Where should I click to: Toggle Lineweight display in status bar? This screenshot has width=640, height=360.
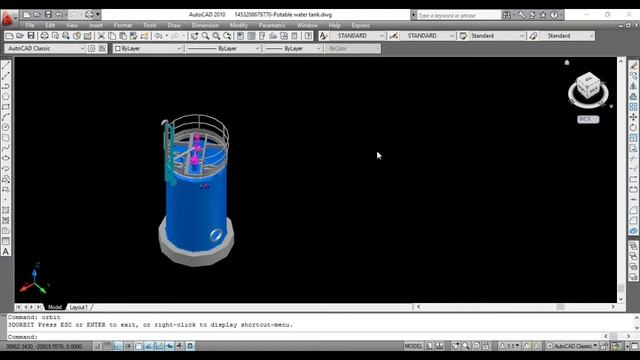(x=180, y=346)
